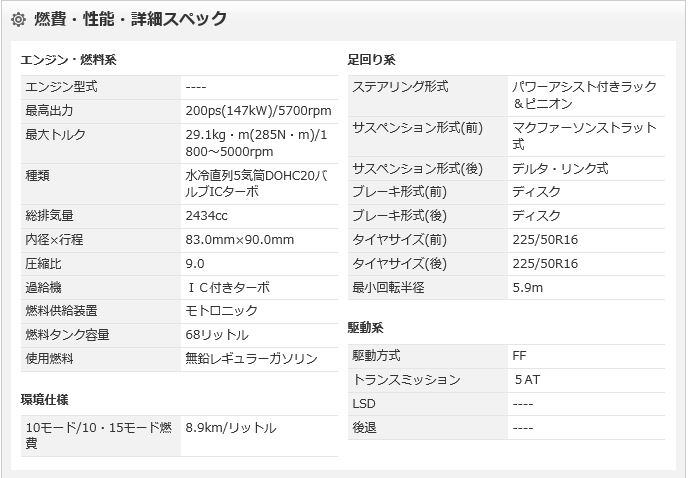The image size is (688, 478).
Task: Click 225/50R16 in the タイヤサイズ(前) row
Action: pyautogui.click(x=545, y=240)
